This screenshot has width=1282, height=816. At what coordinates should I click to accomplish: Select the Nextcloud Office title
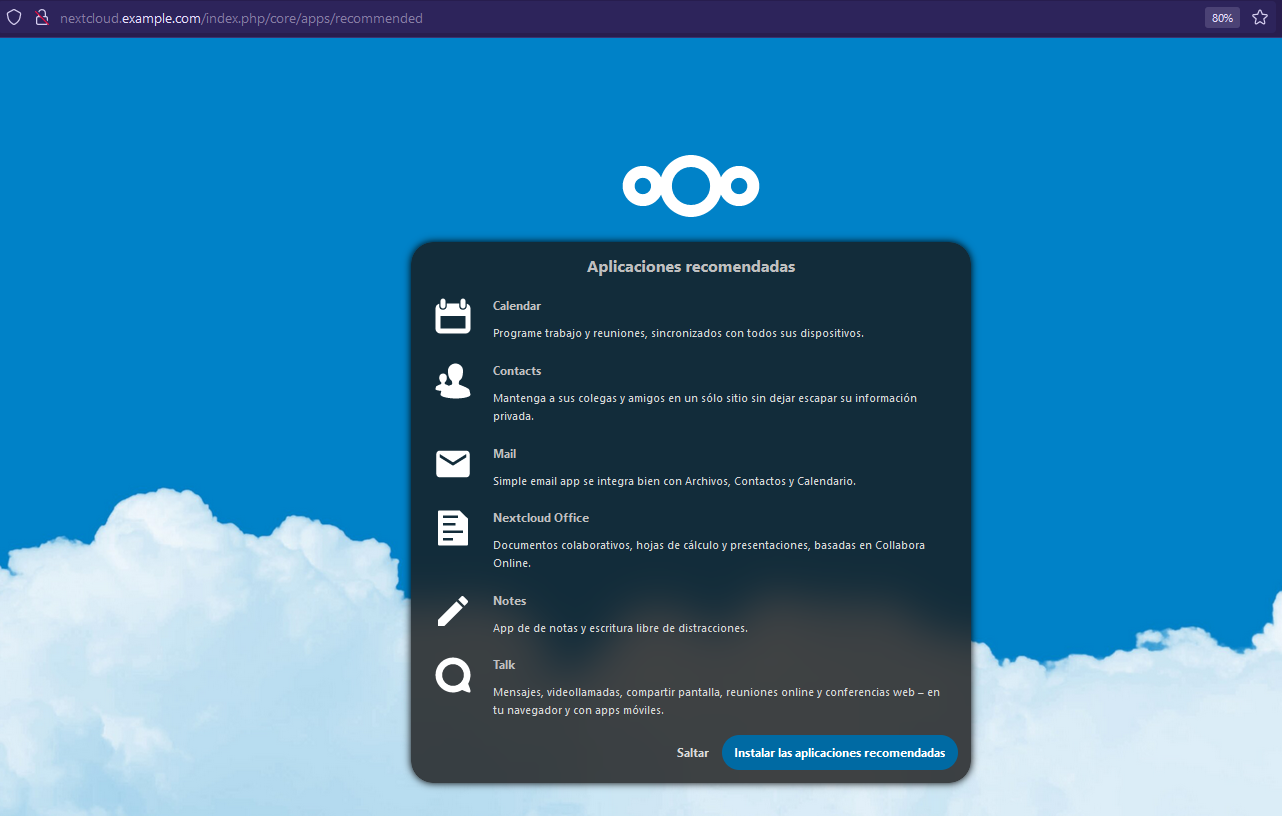tap(541, 518)
